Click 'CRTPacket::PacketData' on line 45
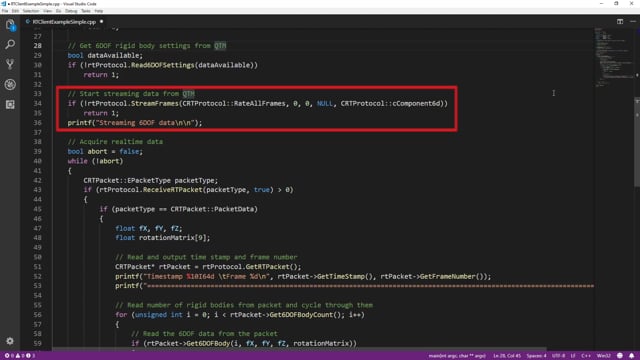Image resolution: width=640 pixels, height=360 pixels. [212, 209]
